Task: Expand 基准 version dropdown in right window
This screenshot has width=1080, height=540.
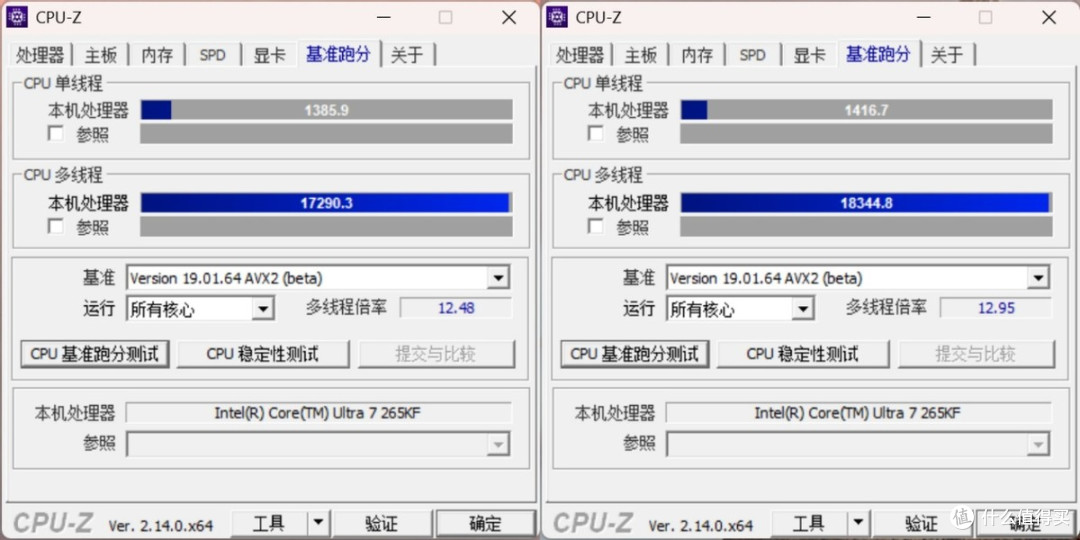Action: (1038, 278)
